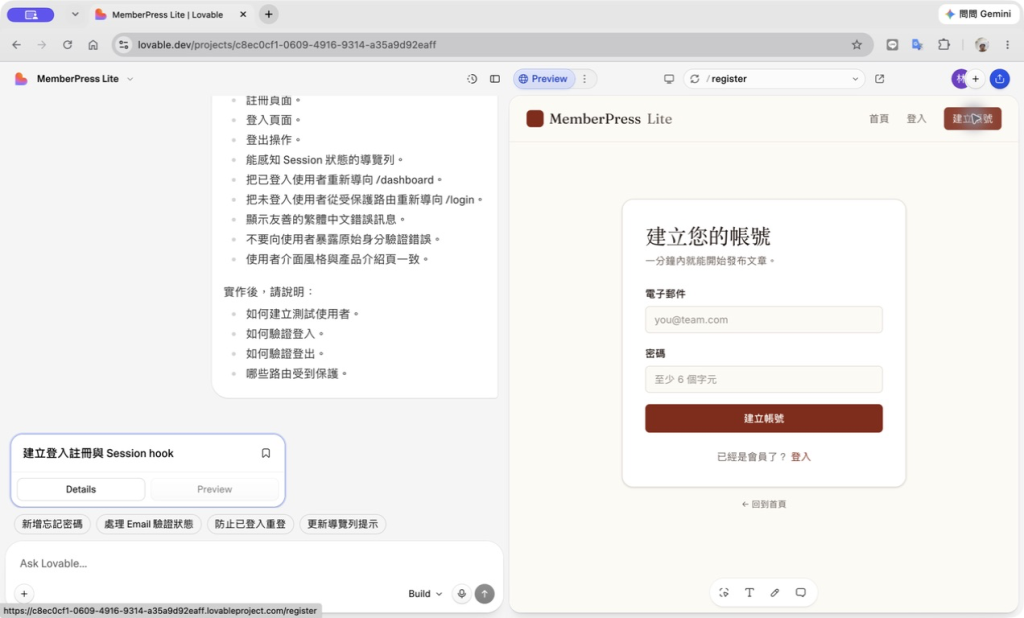This screenshot has height=618, width=1024.
Task: Open preview in new tab icon
Action: [880, 79]
